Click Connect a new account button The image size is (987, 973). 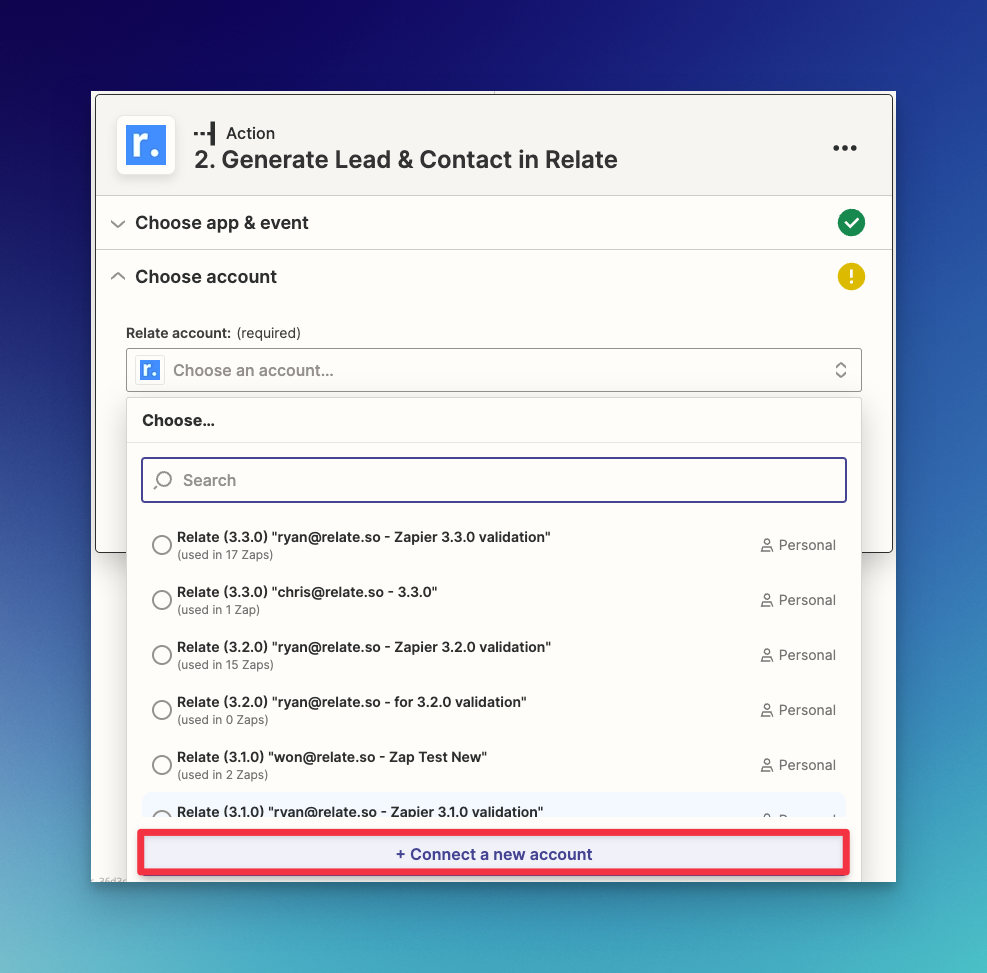pos(494,854)
